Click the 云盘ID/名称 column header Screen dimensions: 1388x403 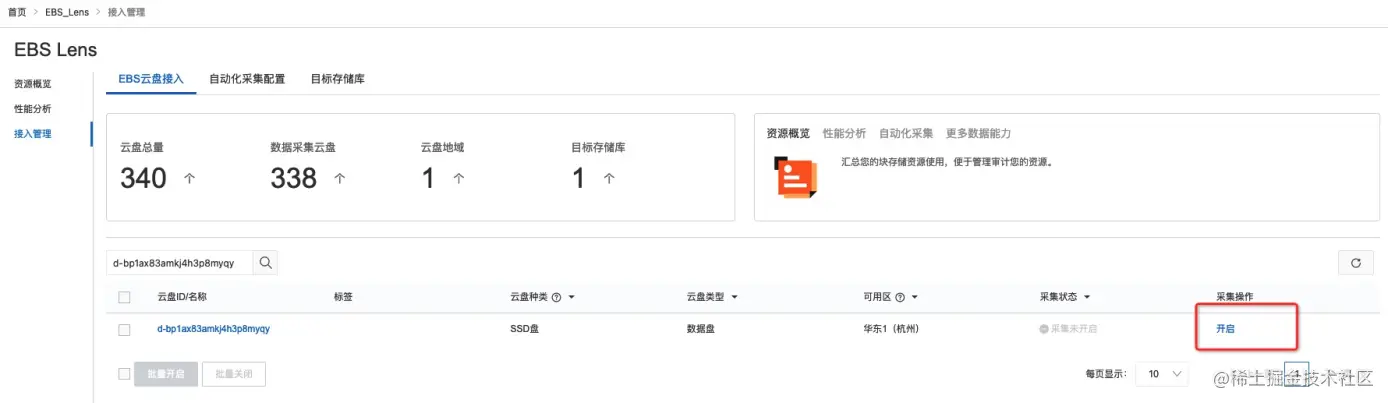tap(182, 297)
